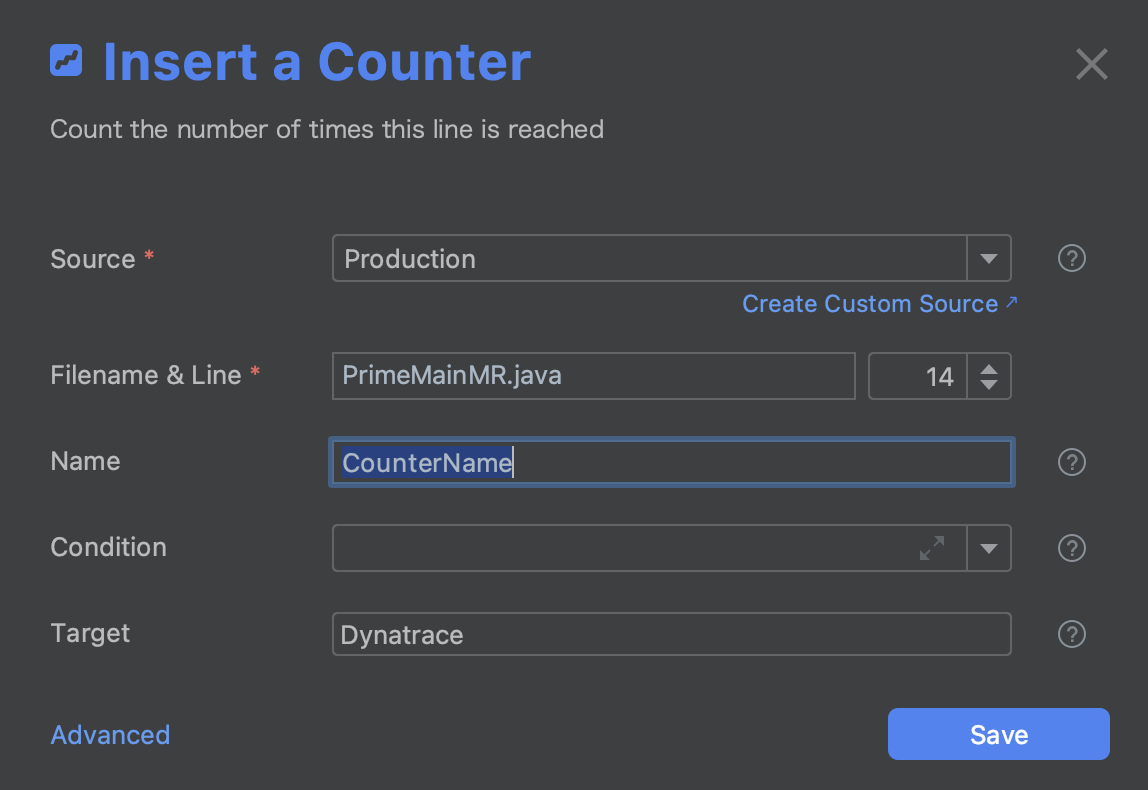Viewport: 1148px width, 790px height.
Task: Show help for the Condition field
Action: pos(1071,548)
